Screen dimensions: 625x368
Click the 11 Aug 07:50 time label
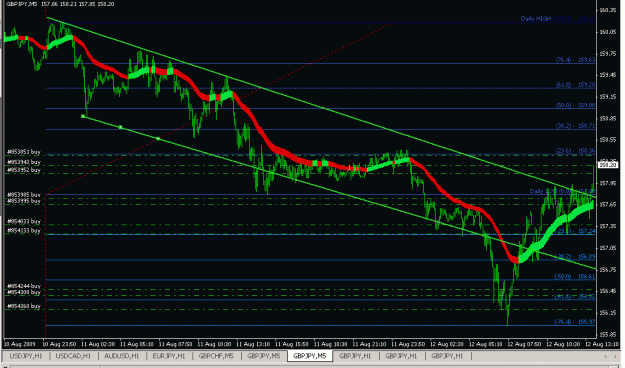(x=175, y=344)
